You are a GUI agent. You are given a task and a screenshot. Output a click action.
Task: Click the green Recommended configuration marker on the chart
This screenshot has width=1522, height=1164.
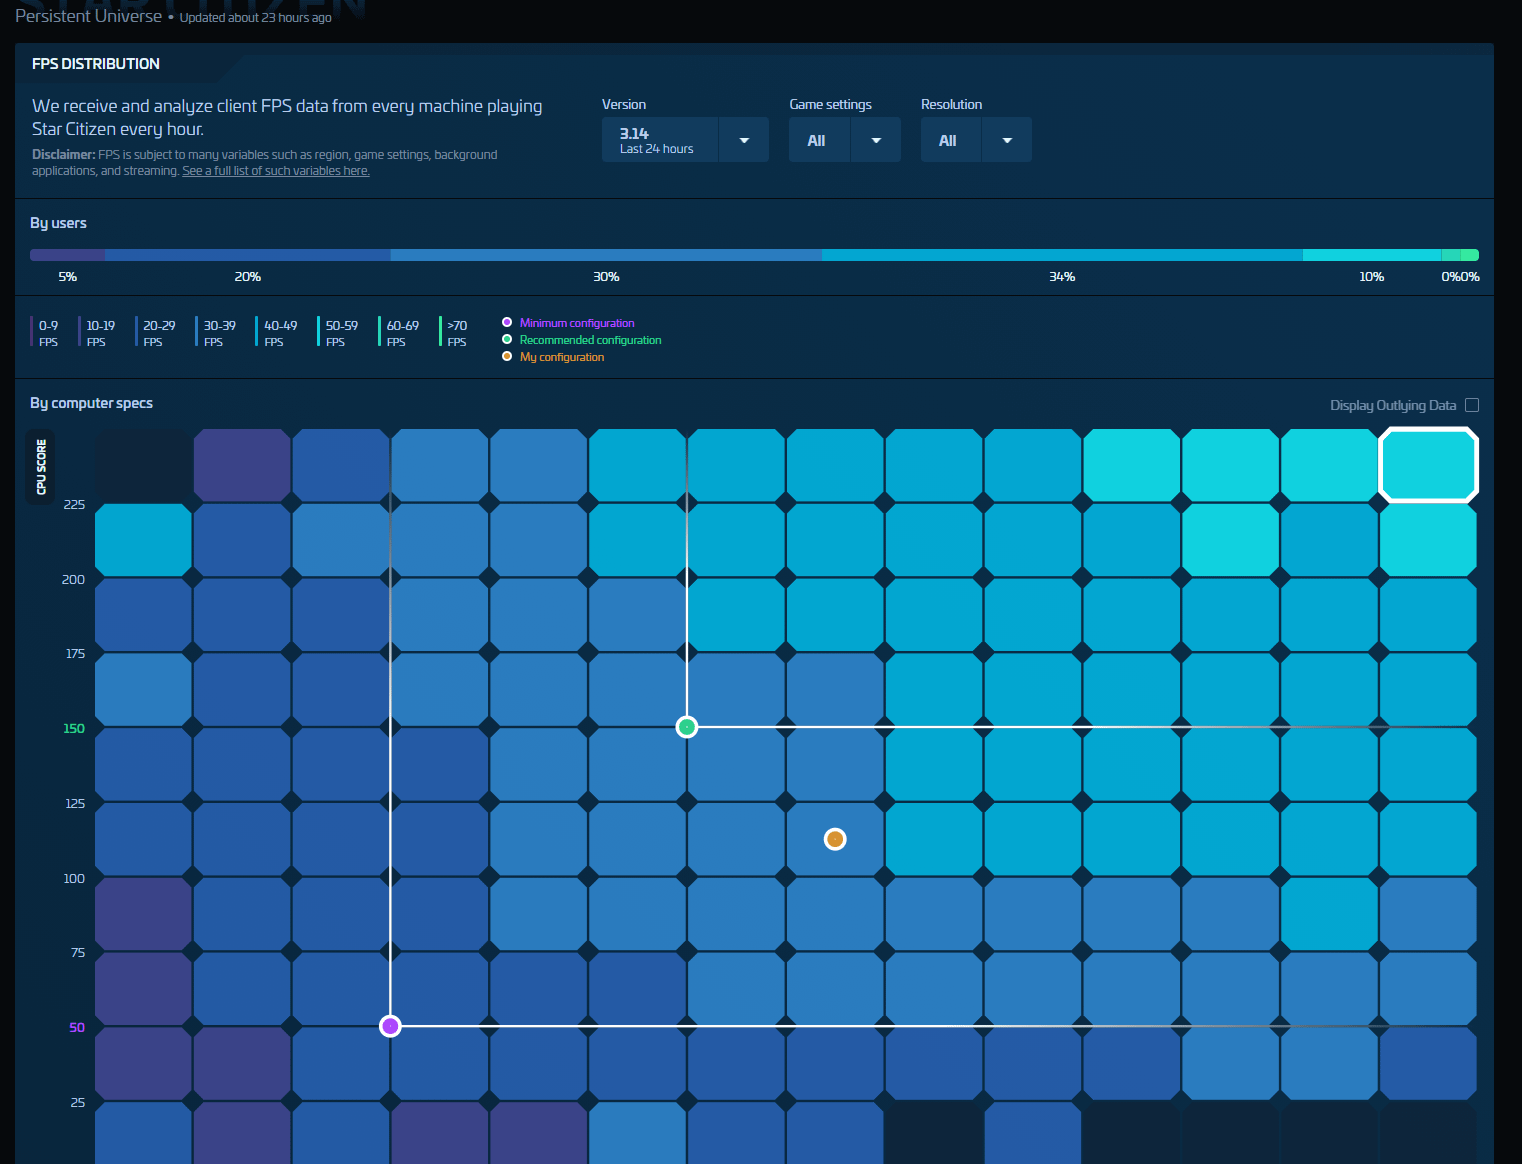687,727
